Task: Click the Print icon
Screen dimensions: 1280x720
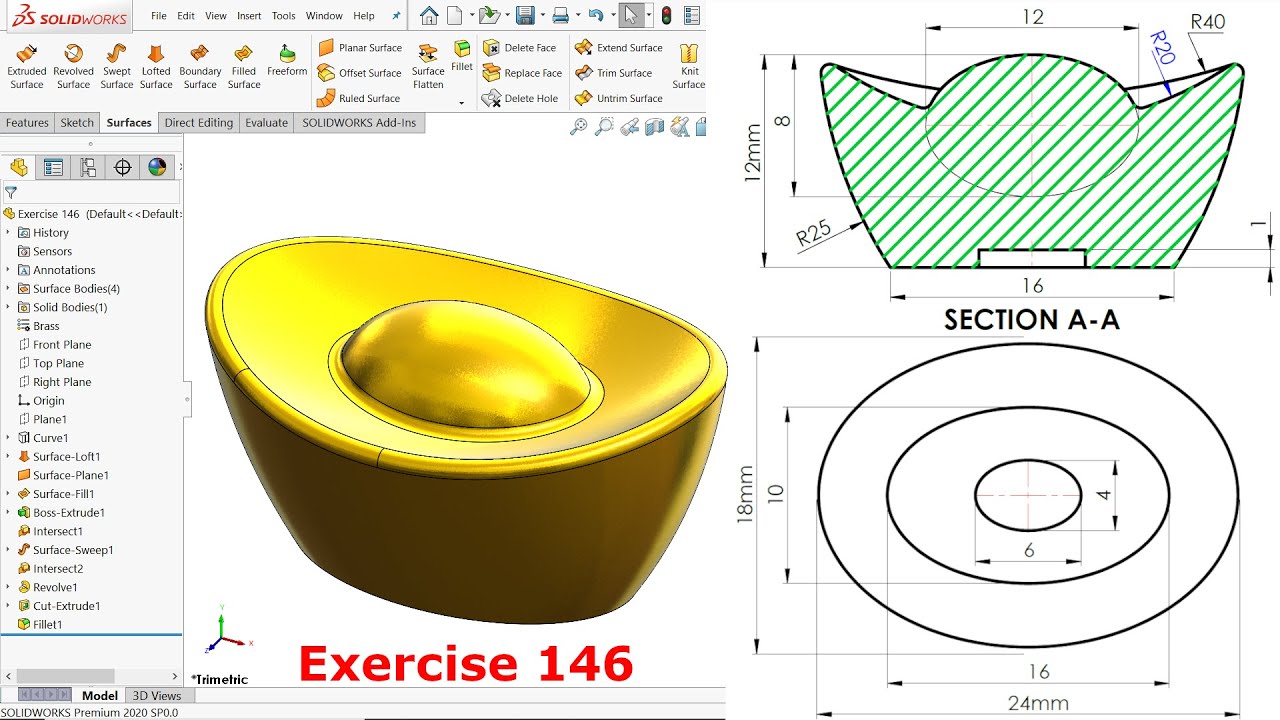Action: point(561,16)
